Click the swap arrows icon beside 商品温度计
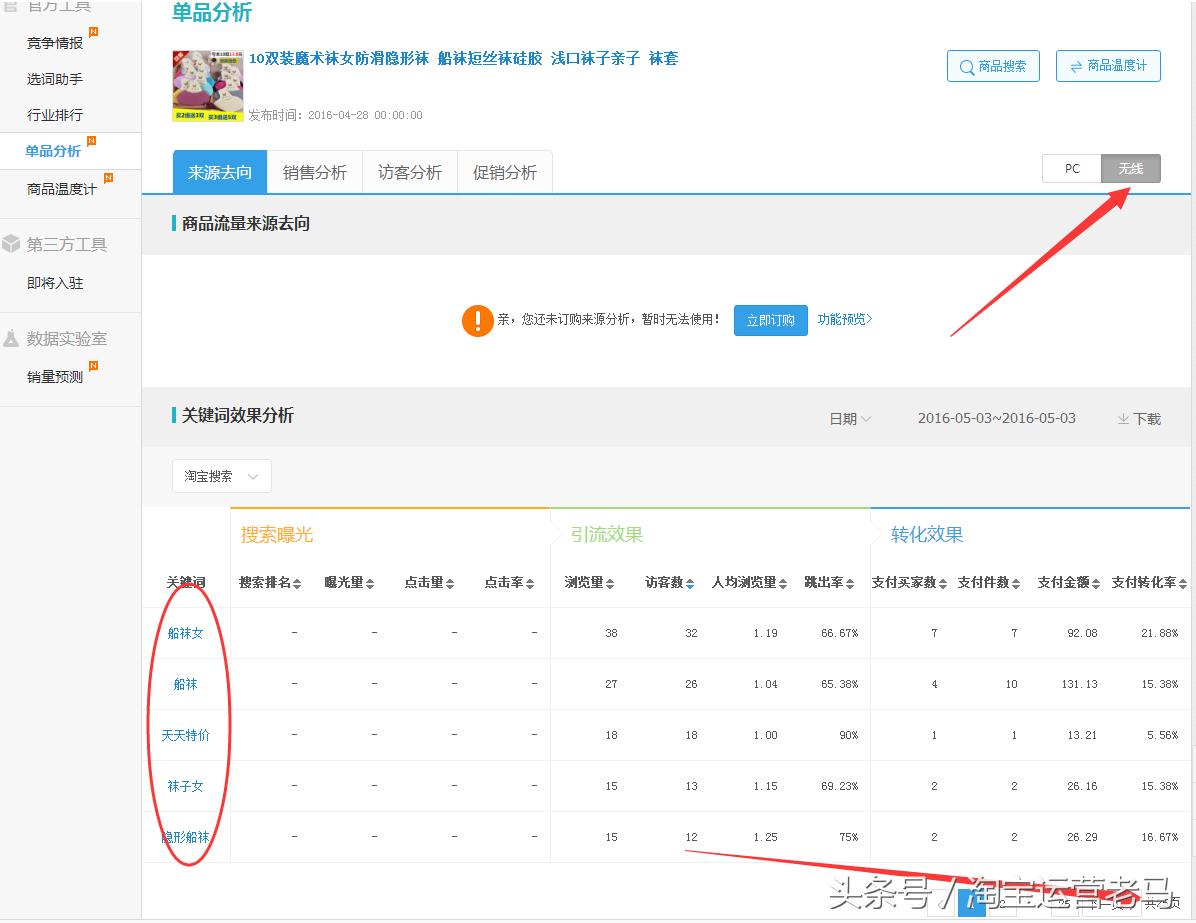1196x923 pixels. pyautogui.click(x=1077, y=66)
